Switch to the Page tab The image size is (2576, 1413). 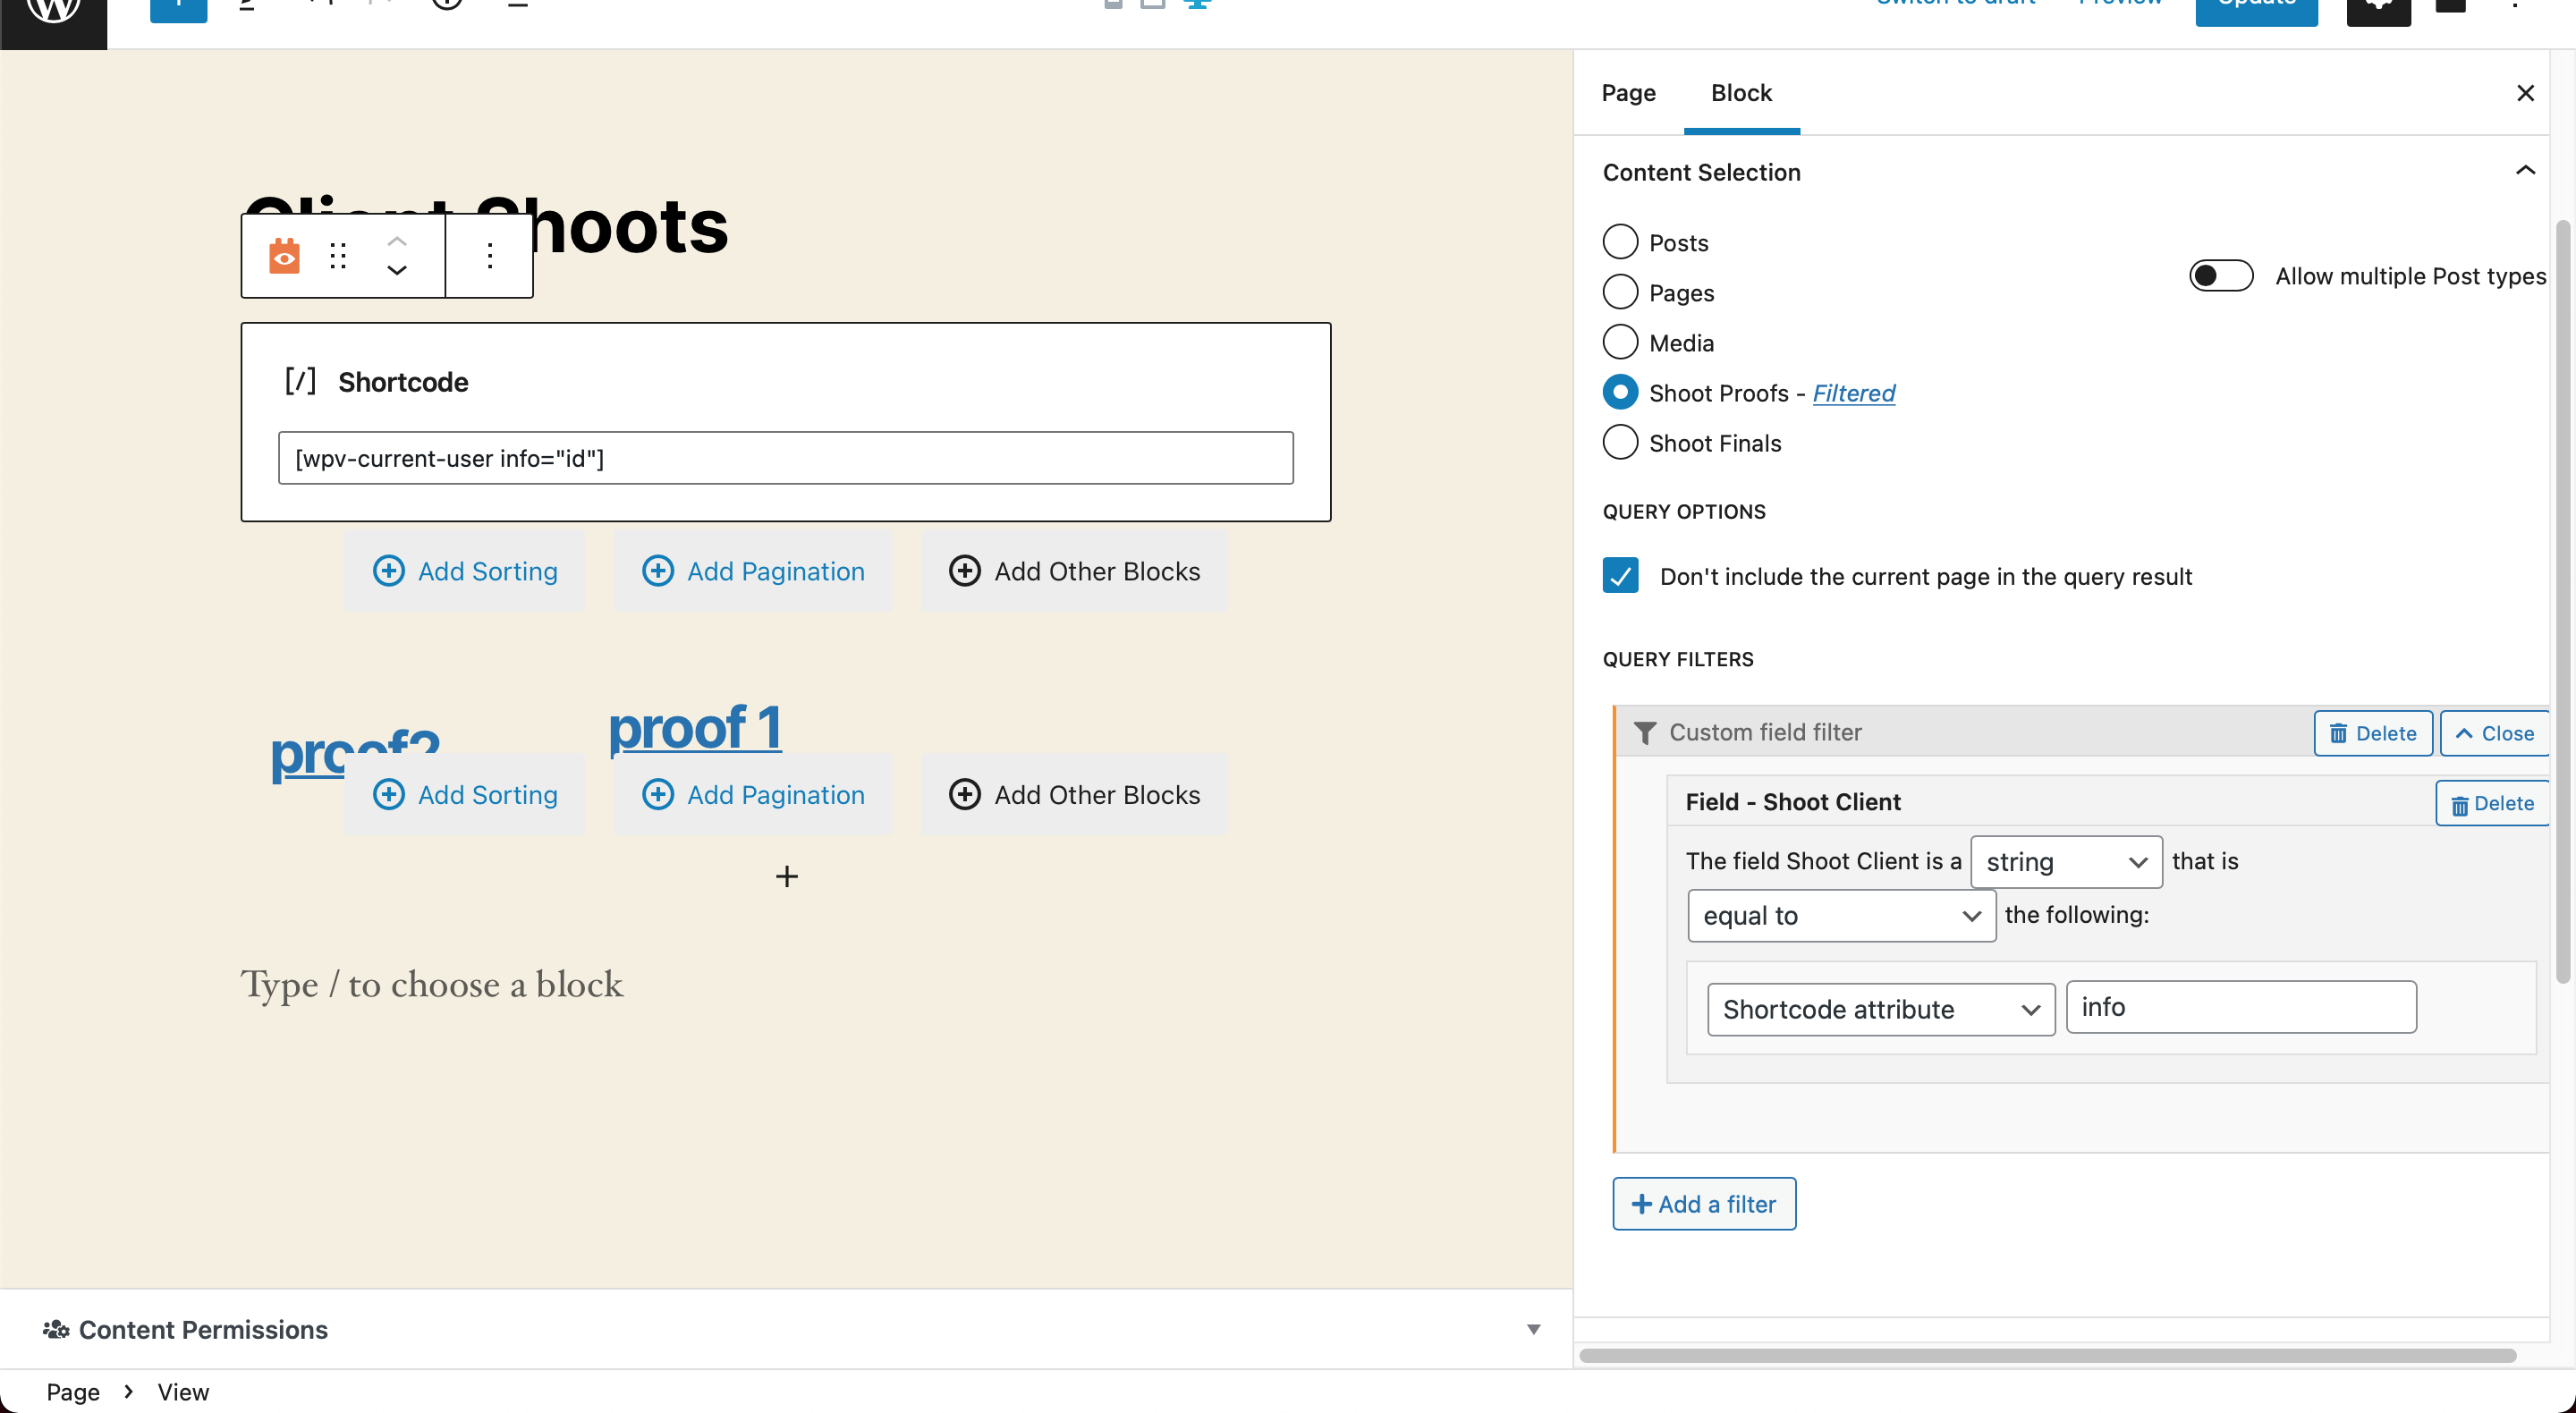[1628, 93]
